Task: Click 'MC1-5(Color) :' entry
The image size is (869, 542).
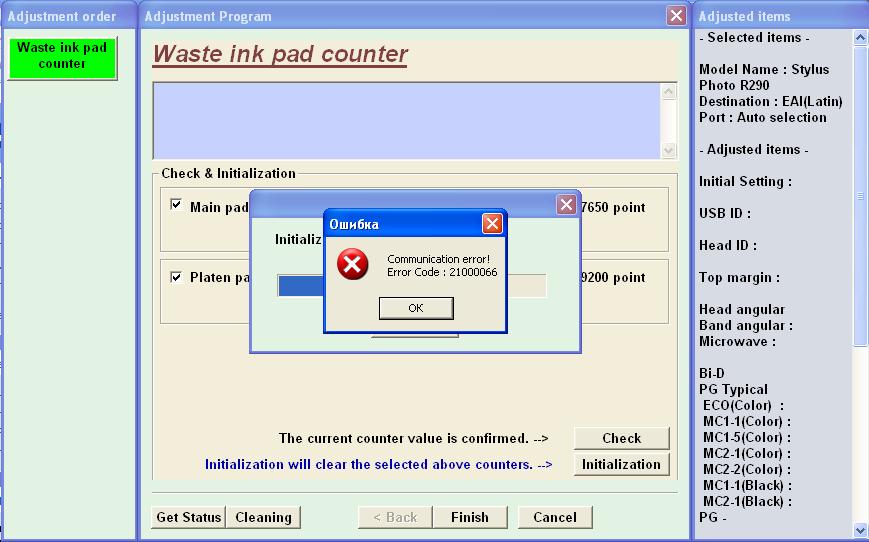Action: pos(747,438)
